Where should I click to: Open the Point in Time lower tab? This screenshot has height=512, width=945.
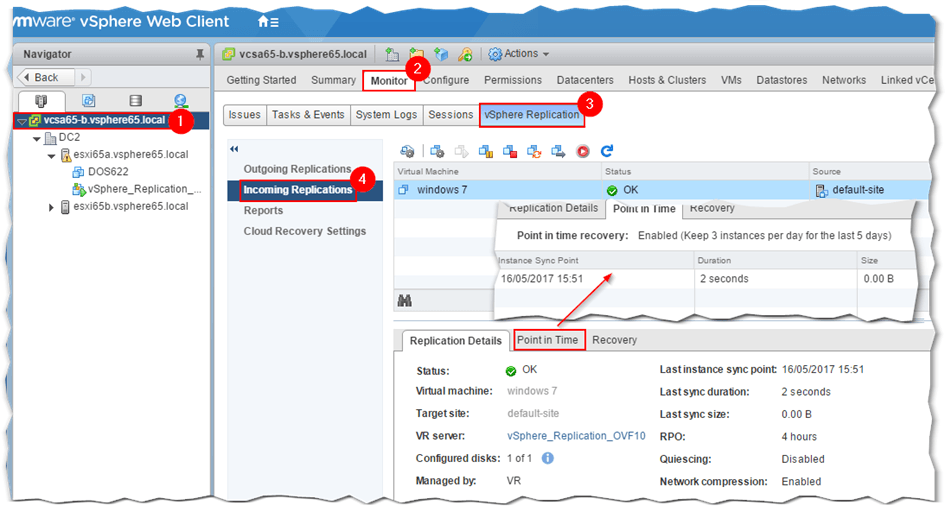click(548, 340)
